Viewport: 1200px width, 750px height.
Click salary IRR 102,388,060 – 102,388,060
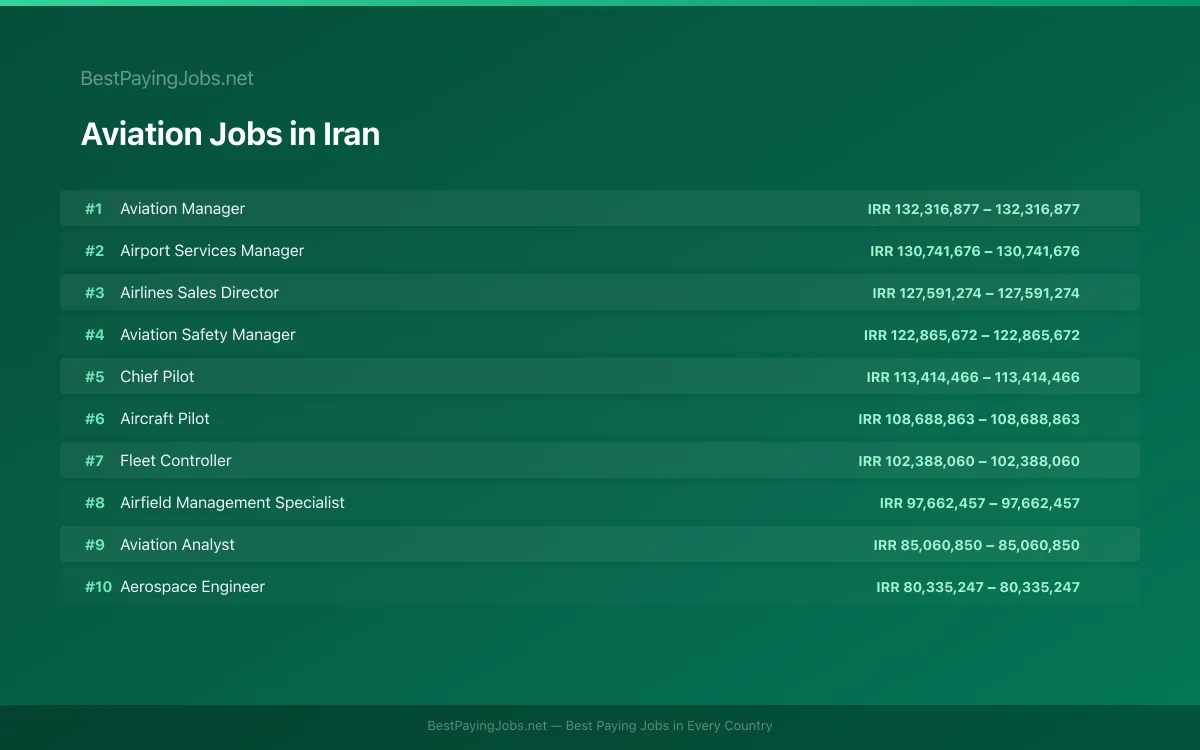[x=969, y=461]
